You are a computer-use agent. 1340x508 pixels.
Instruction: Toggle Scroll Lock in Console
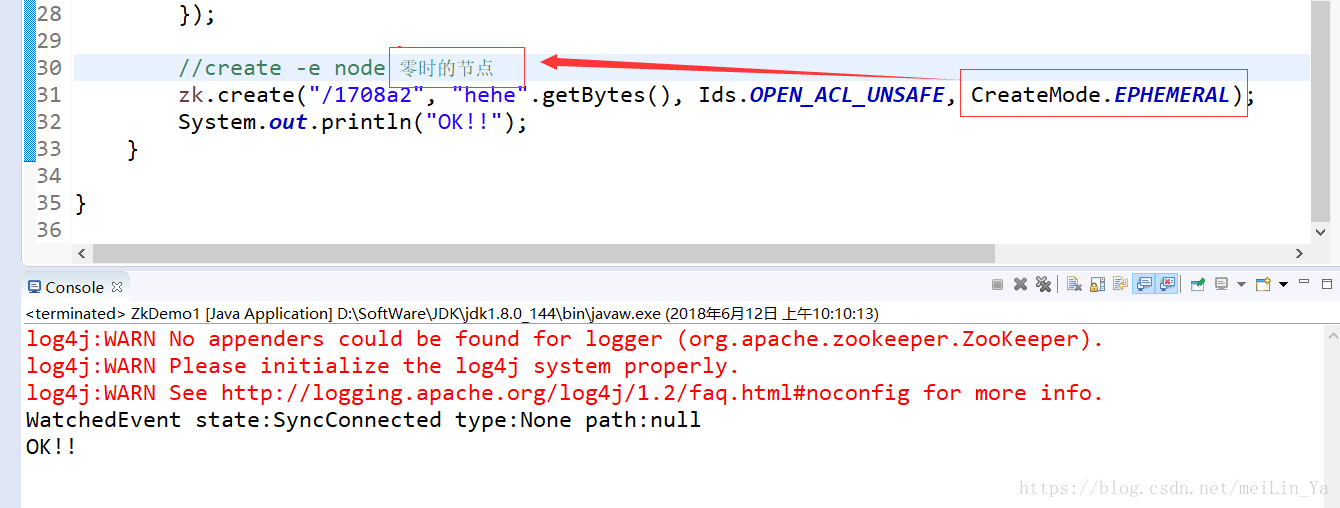coord(1097,284)
